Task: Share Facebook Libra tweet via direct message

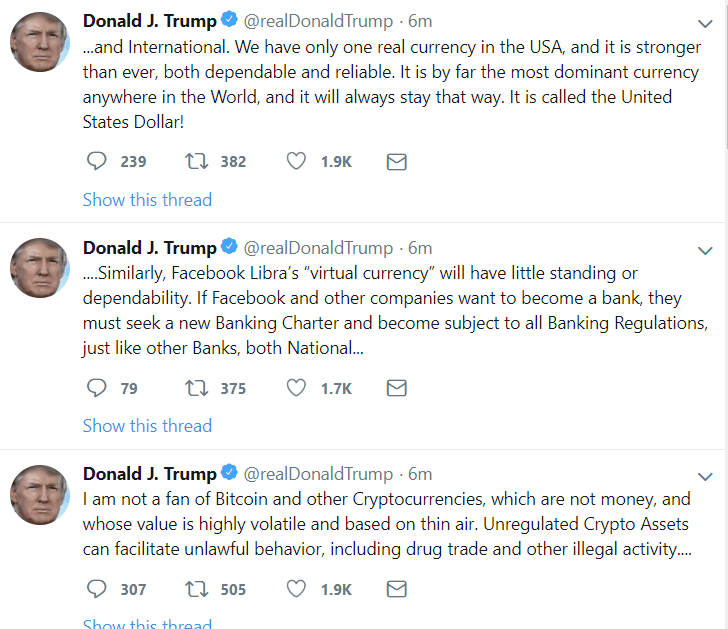Action: (x=396, y=388)
